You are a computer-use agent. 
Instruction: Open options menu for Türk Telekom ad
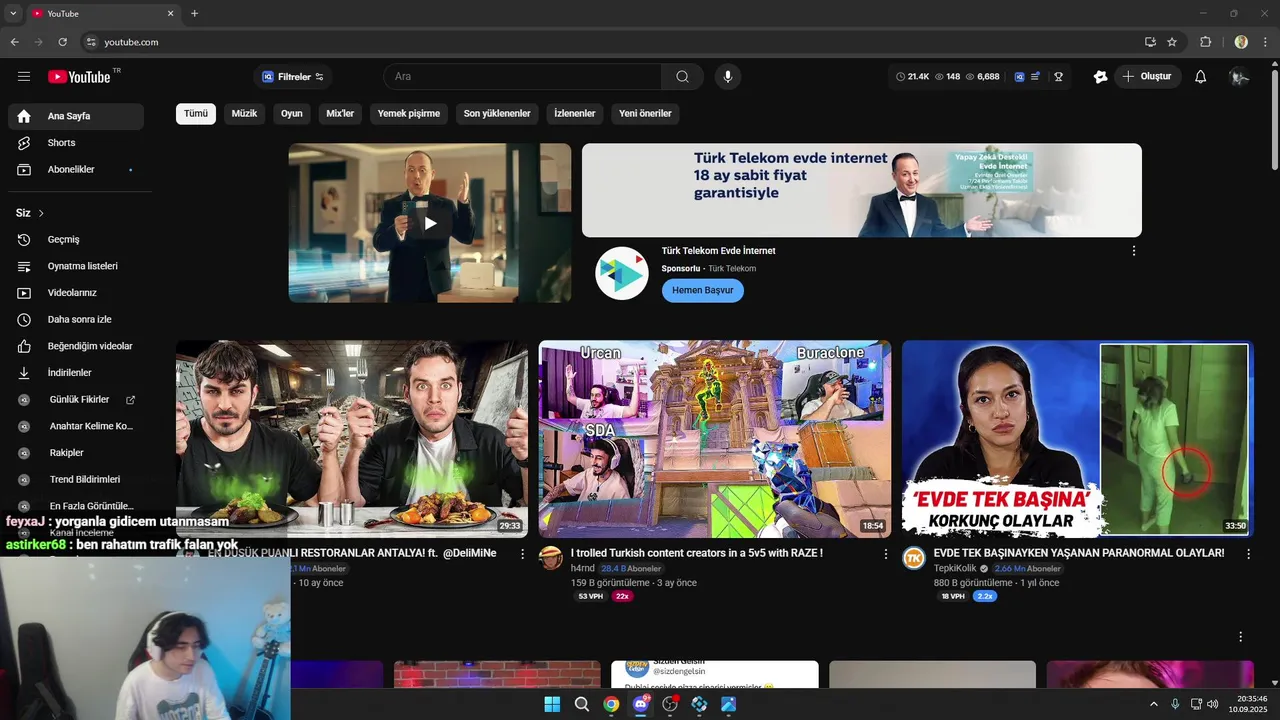click(1134, 251)
